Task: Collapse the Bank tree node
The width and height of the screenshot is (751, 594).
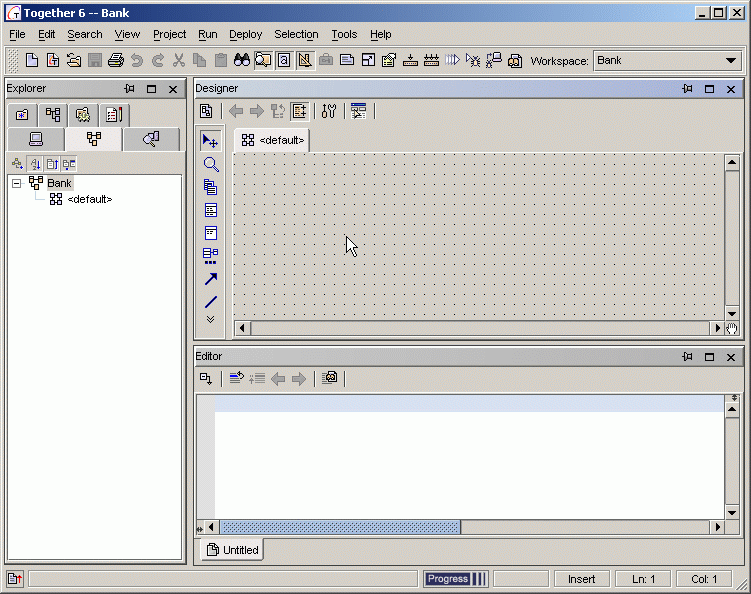Action: point(17,183)
